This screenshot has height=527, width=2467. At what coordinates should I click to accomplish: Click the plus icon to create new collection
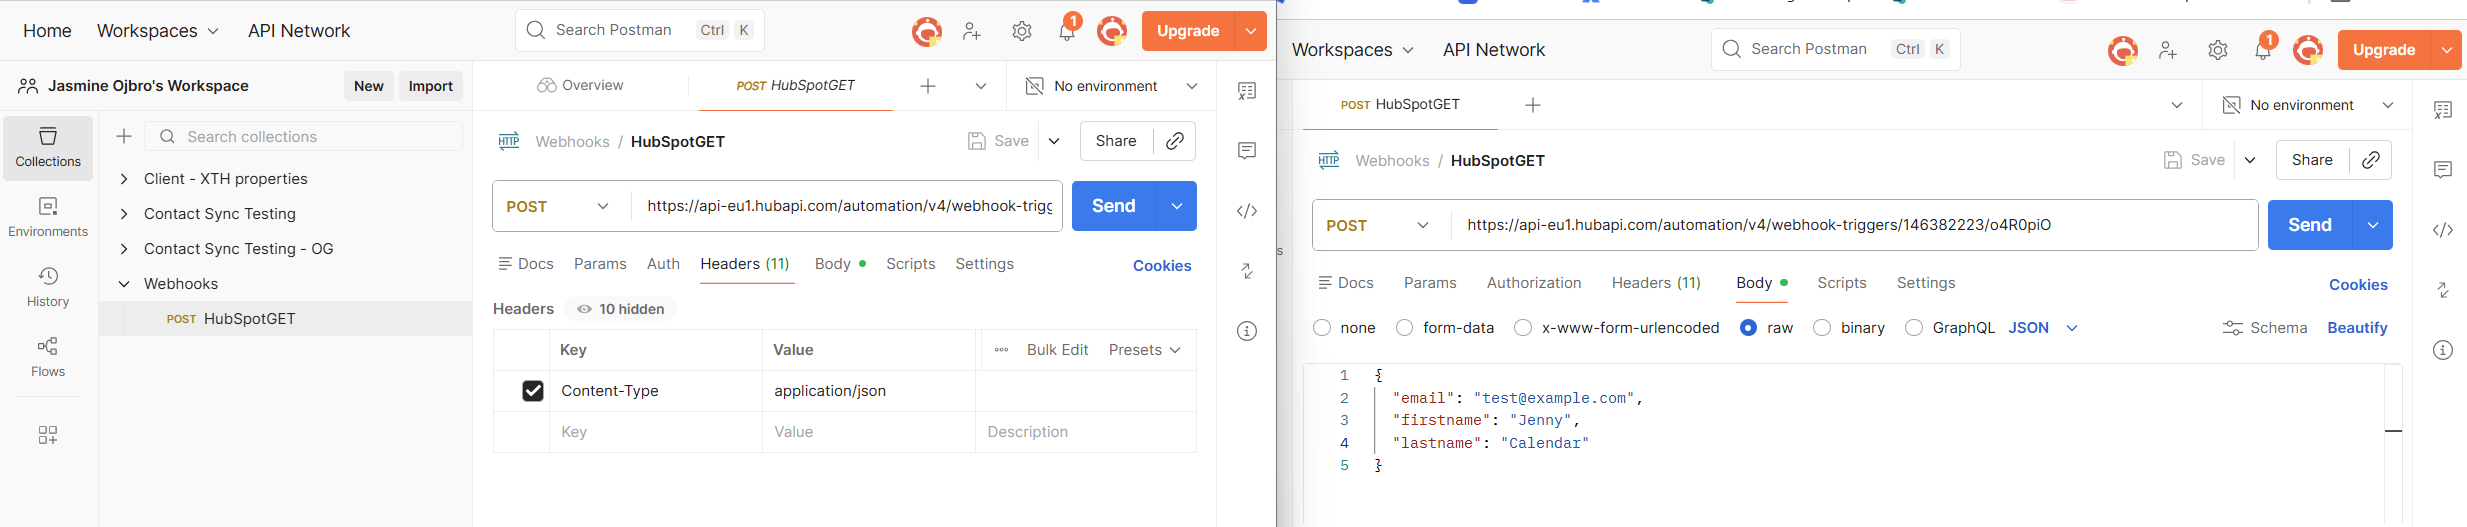[x=124, y=137]
